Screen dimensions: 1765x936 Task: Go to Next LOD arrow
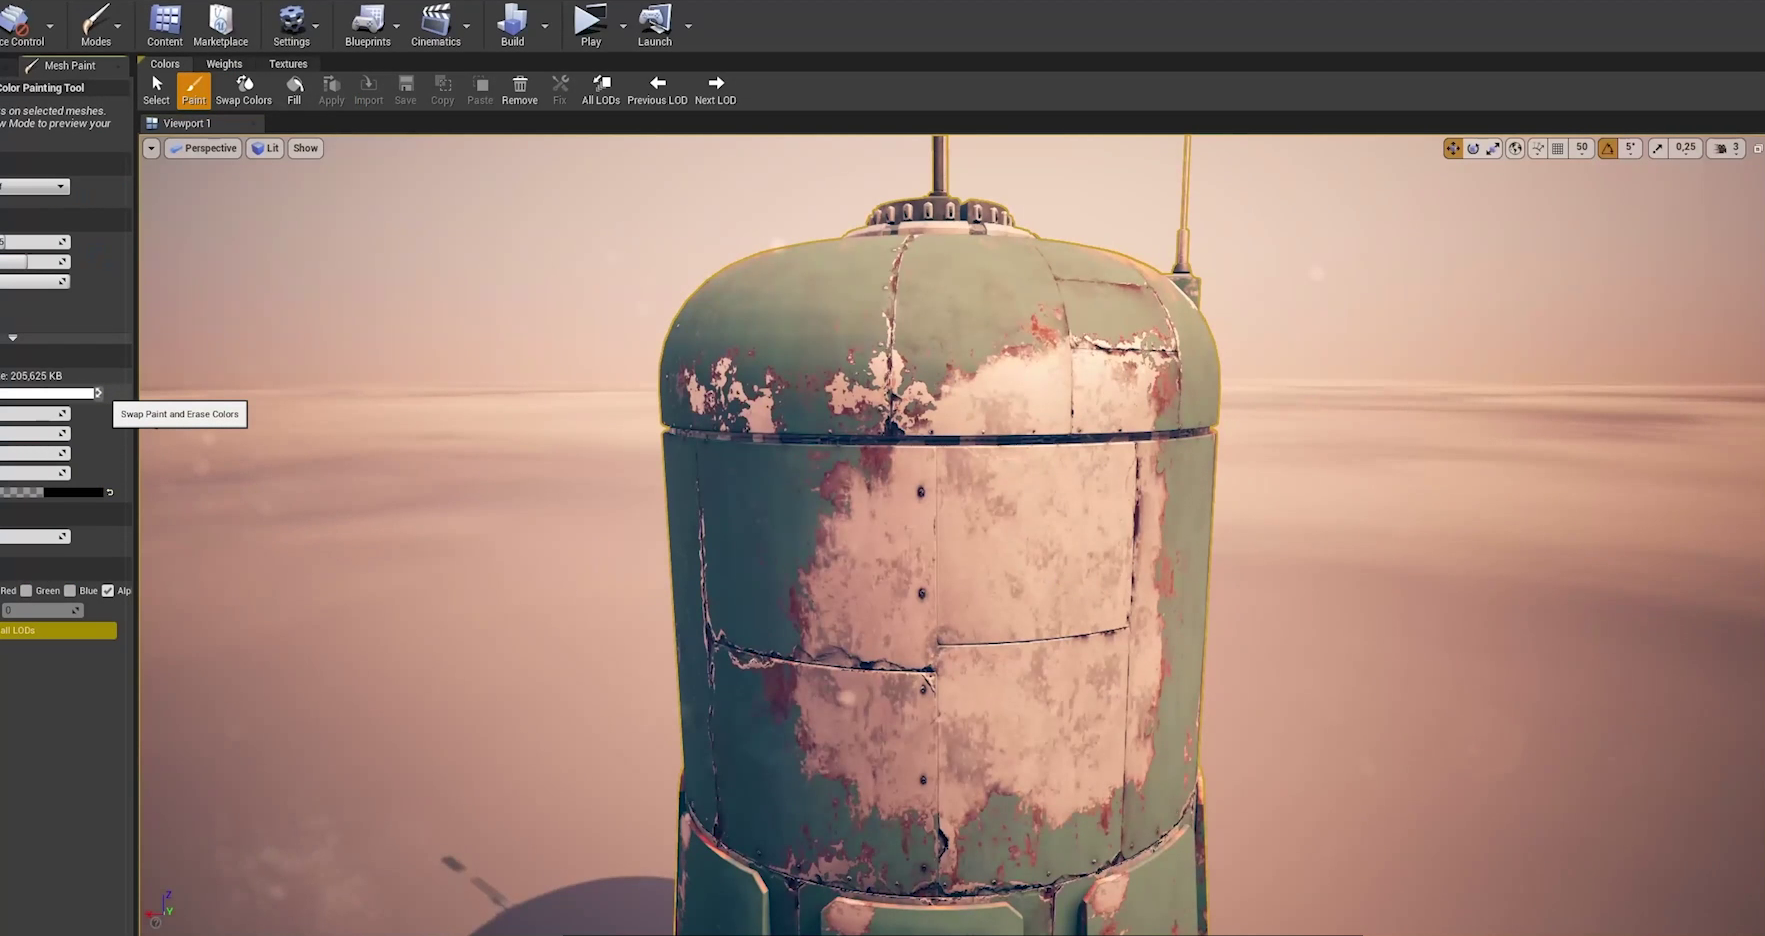click(x=715, y=90)
